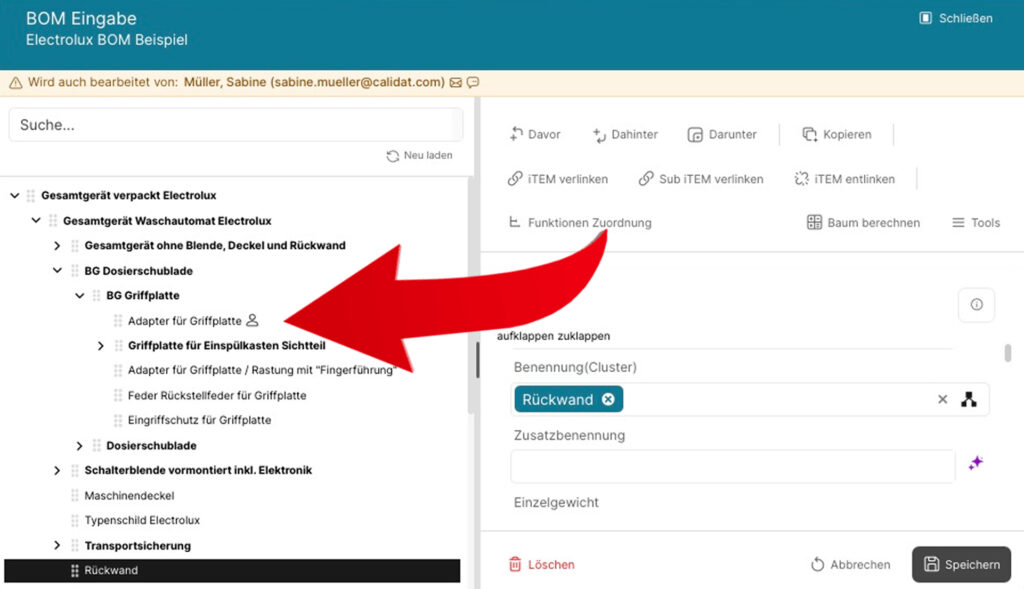Clear the Benennung field with the X
Image resolution: width=1024 pixels, height=589 pixels.
(x=942, y=400)
